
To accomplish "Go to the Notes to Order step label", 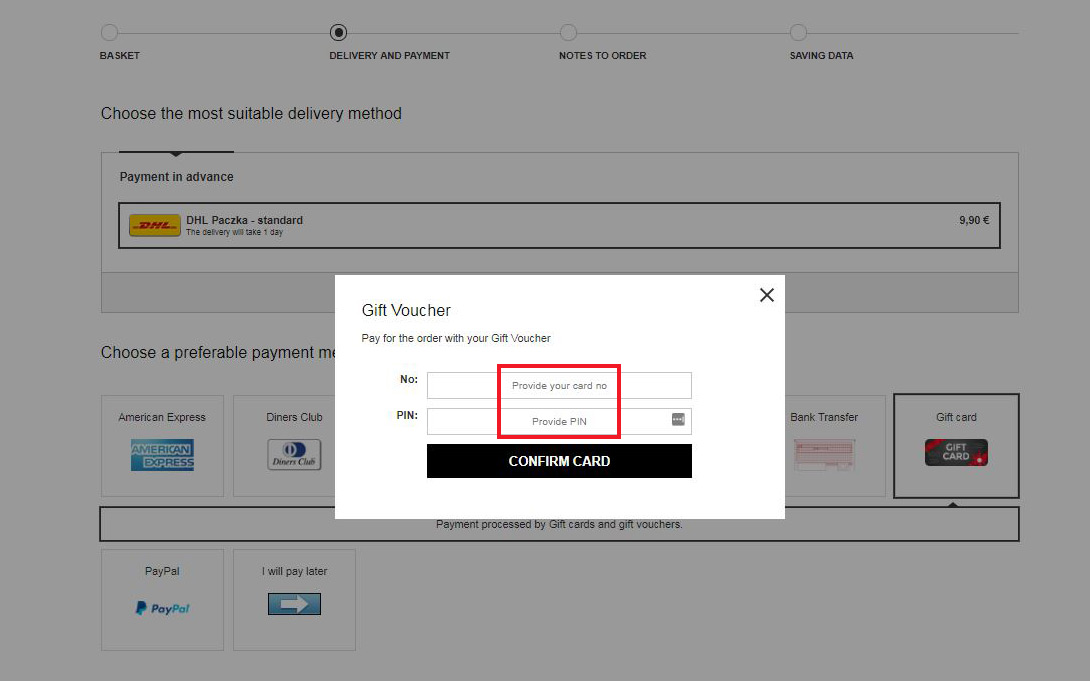I will 602,56.
